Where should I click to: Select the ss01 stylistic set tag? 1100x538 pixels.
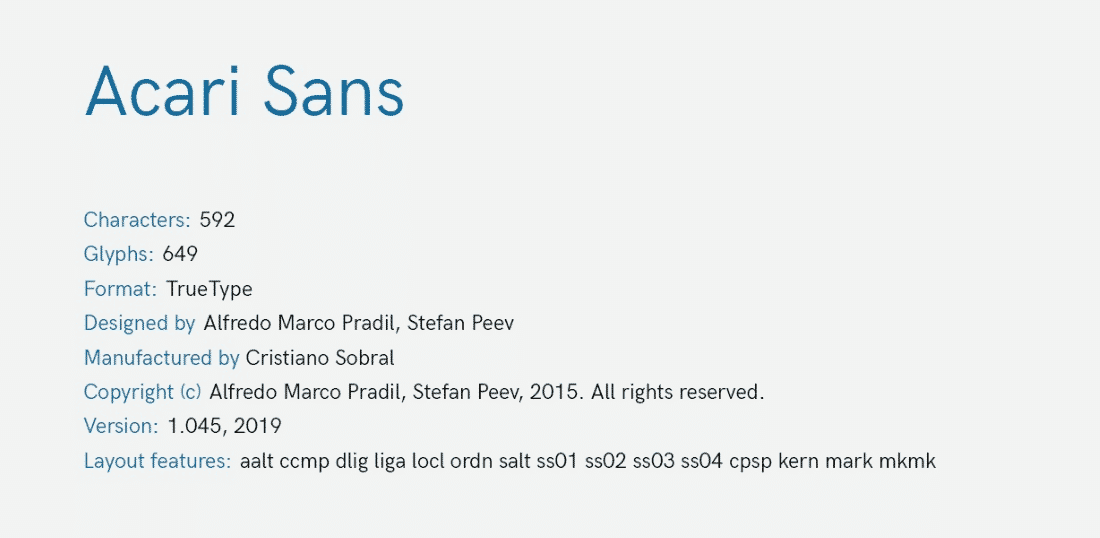[x=557, y=461]
